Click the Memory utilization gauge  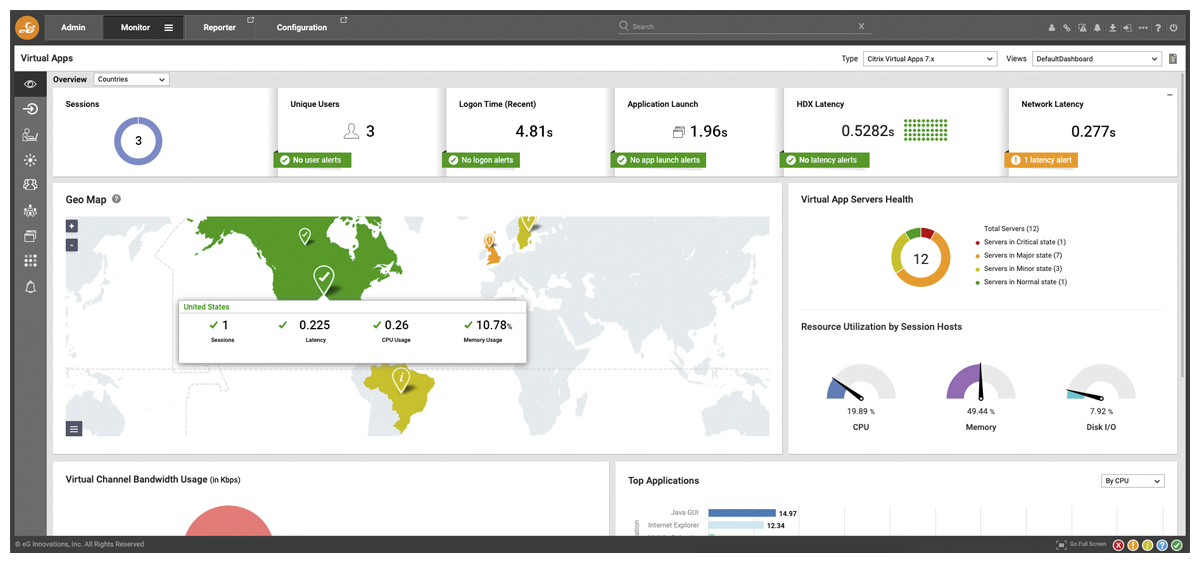(981, 384)
